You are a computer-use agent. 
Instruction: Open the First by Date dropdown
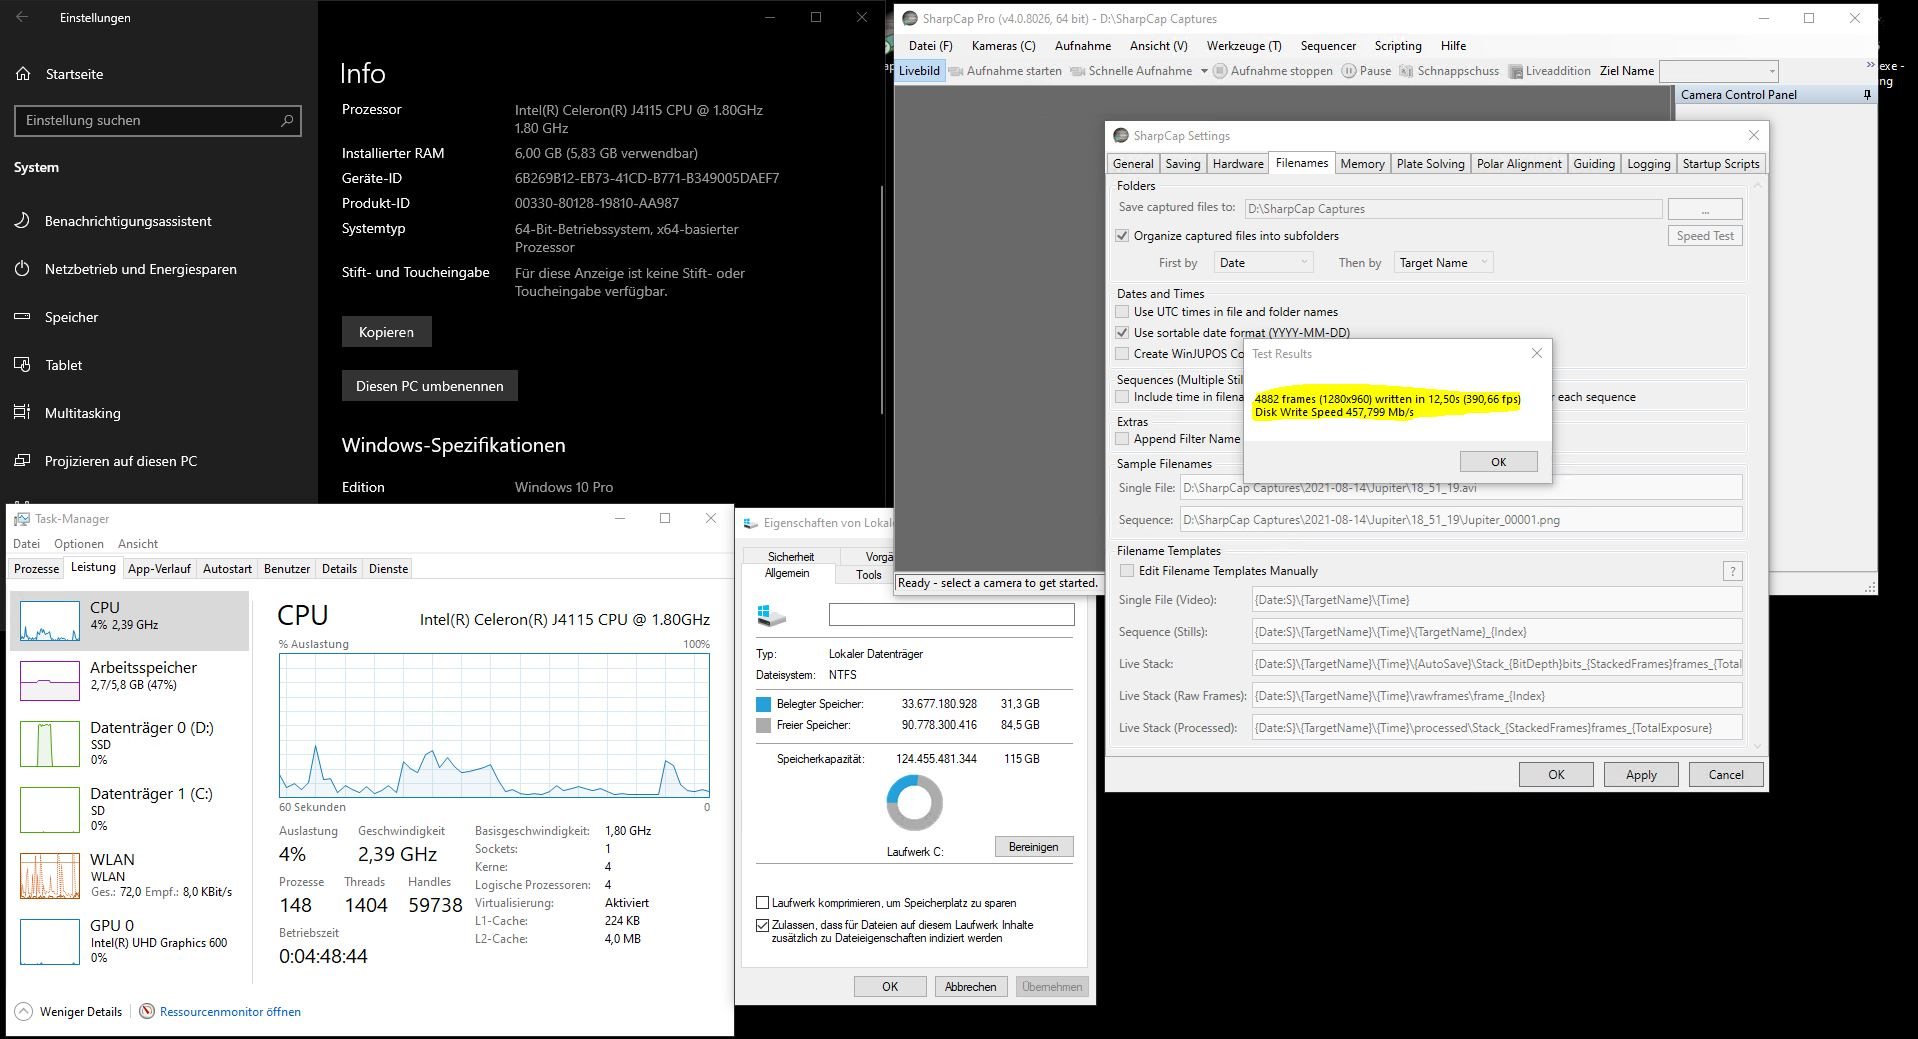click(x=1263, y=263)
